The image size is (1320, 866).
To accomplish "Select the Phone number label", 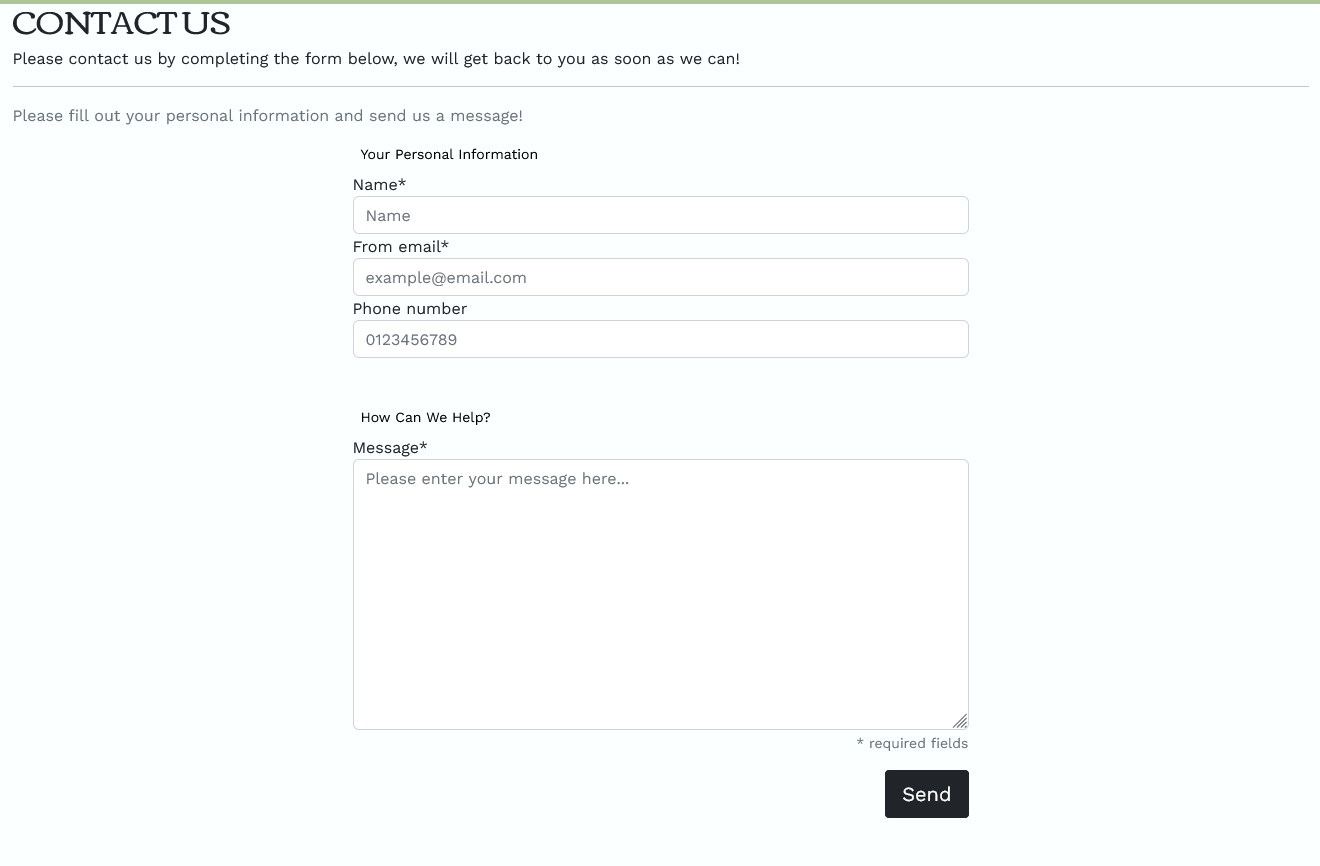I will point(410,309).
